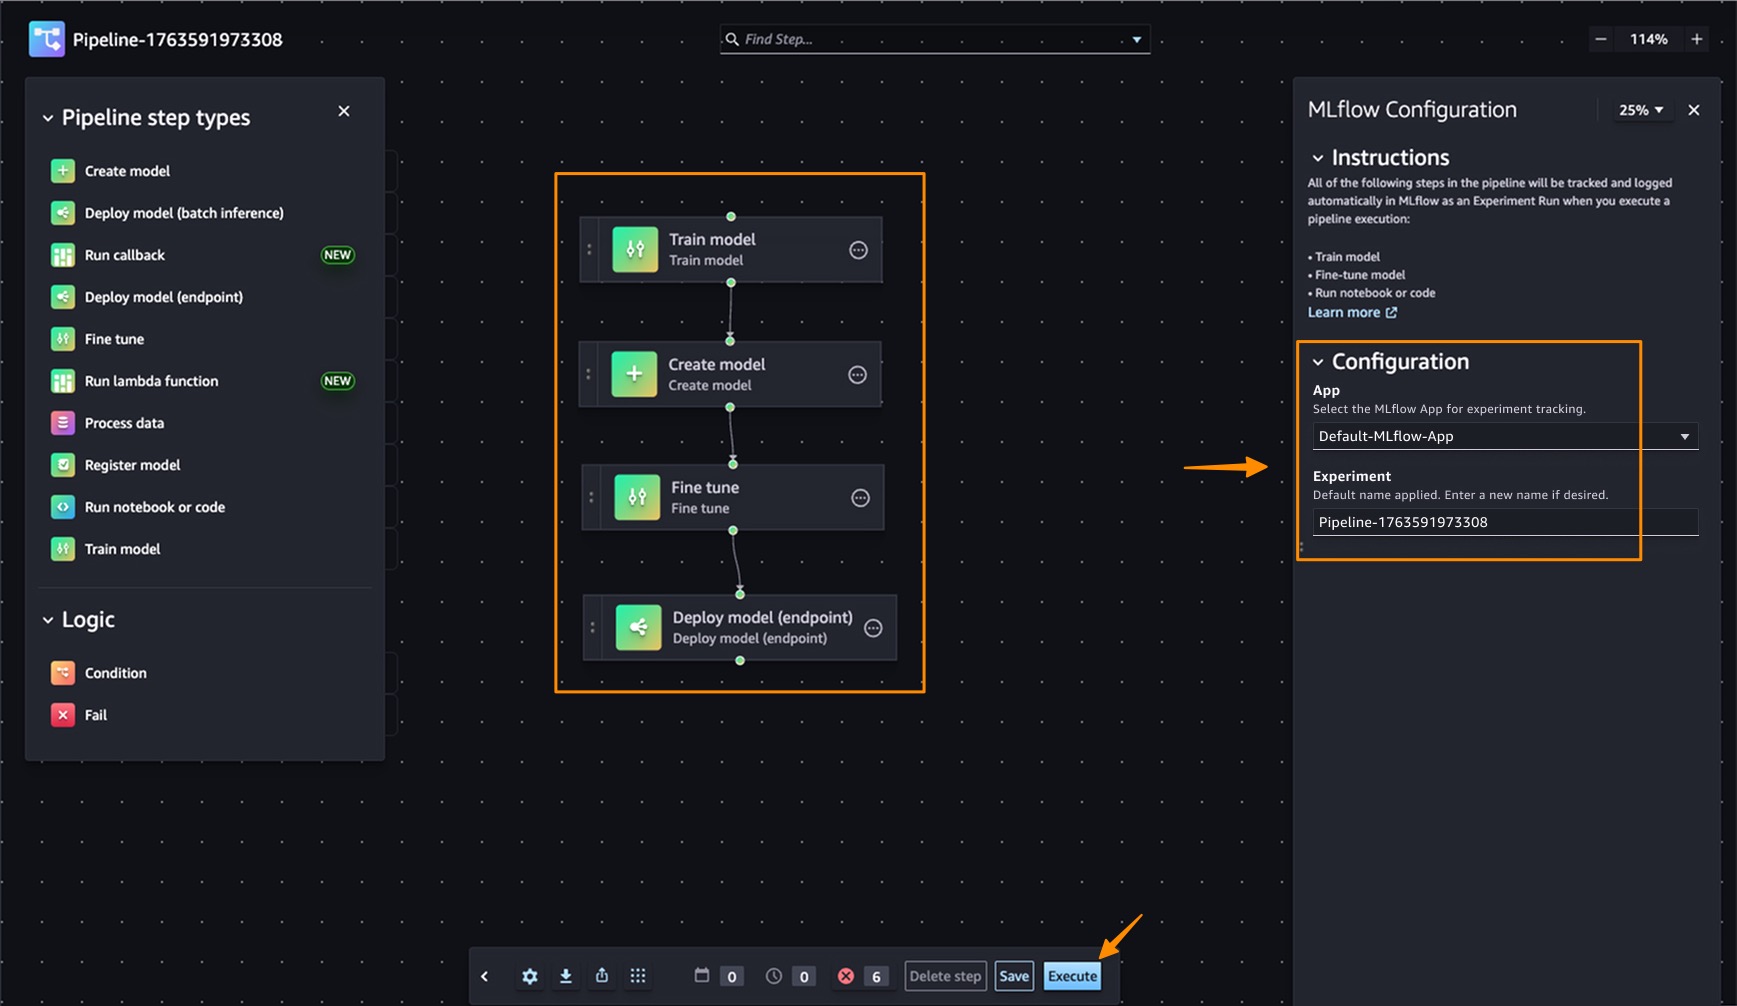1737x1006 pixels.
Task: Collapse the Logic section
Action: pyautogui.click(x=48, y=620)
